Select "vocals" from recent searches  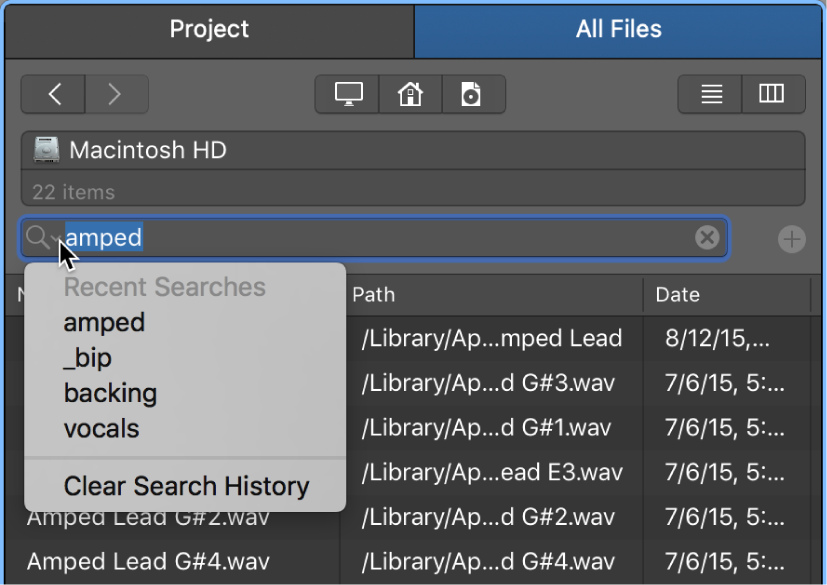(x=101, y=428)
